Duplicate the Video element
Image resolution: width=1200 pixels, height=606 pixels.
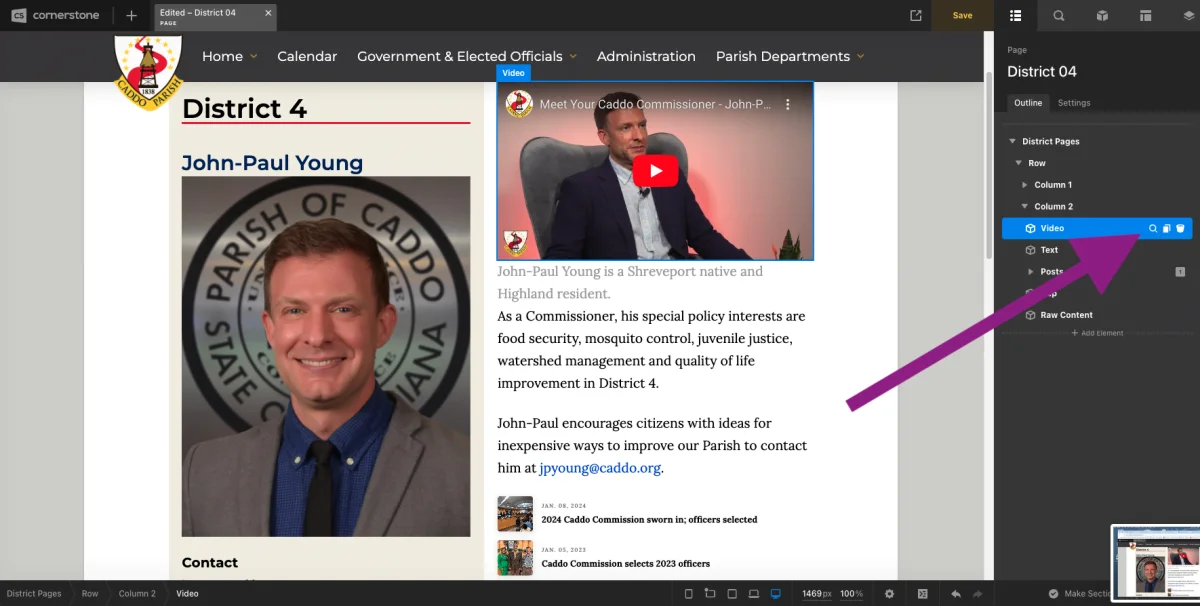click(1166, 228)
